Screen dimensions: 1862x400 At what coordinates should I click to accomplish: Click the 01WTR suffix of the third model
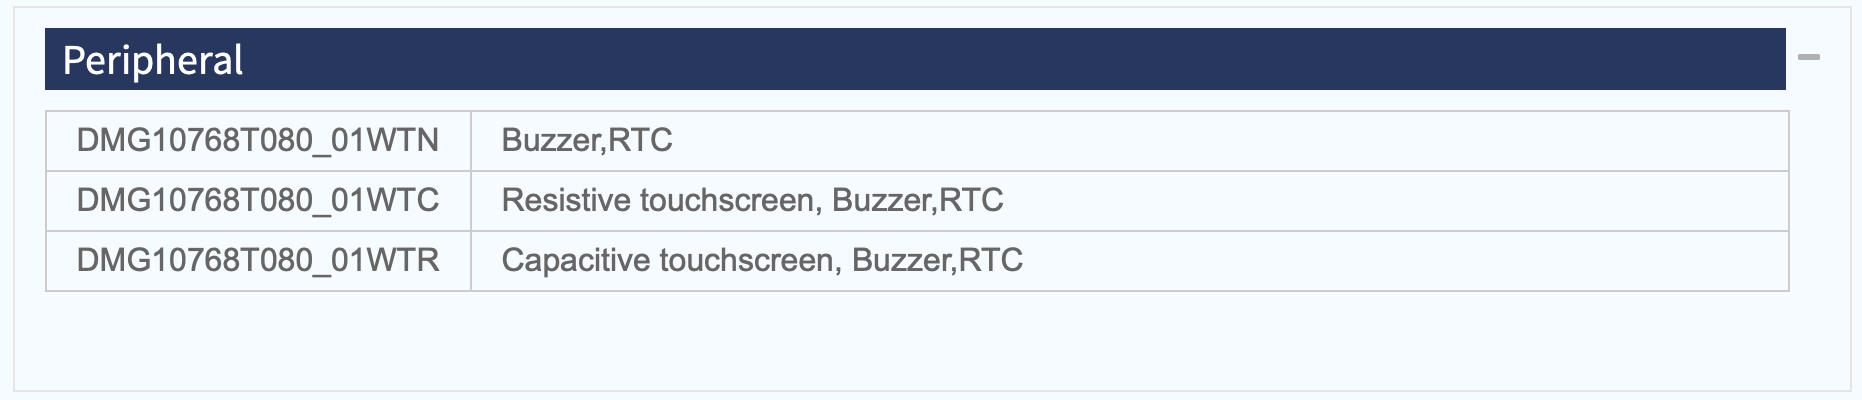(x=385, y=260)
